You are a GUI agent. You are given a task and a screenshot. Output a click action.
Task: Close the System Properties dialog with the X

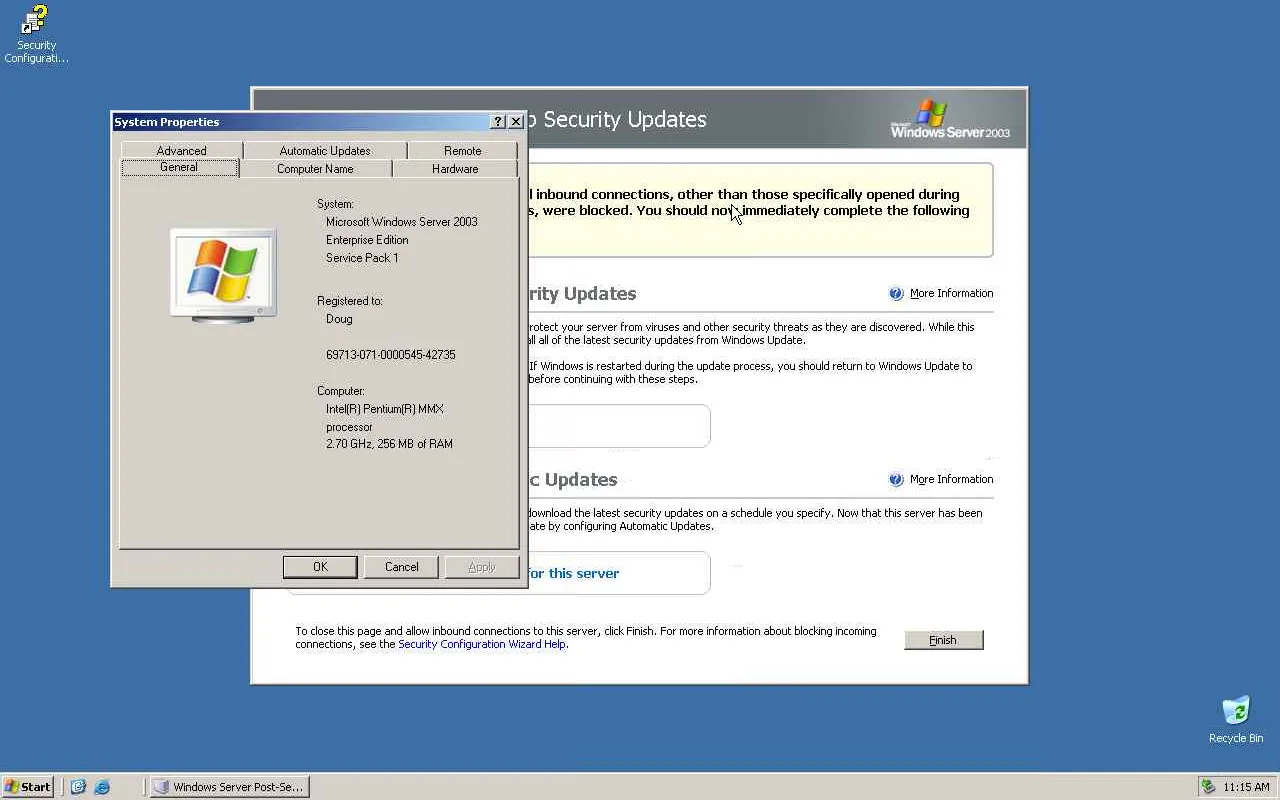[516, 122]
